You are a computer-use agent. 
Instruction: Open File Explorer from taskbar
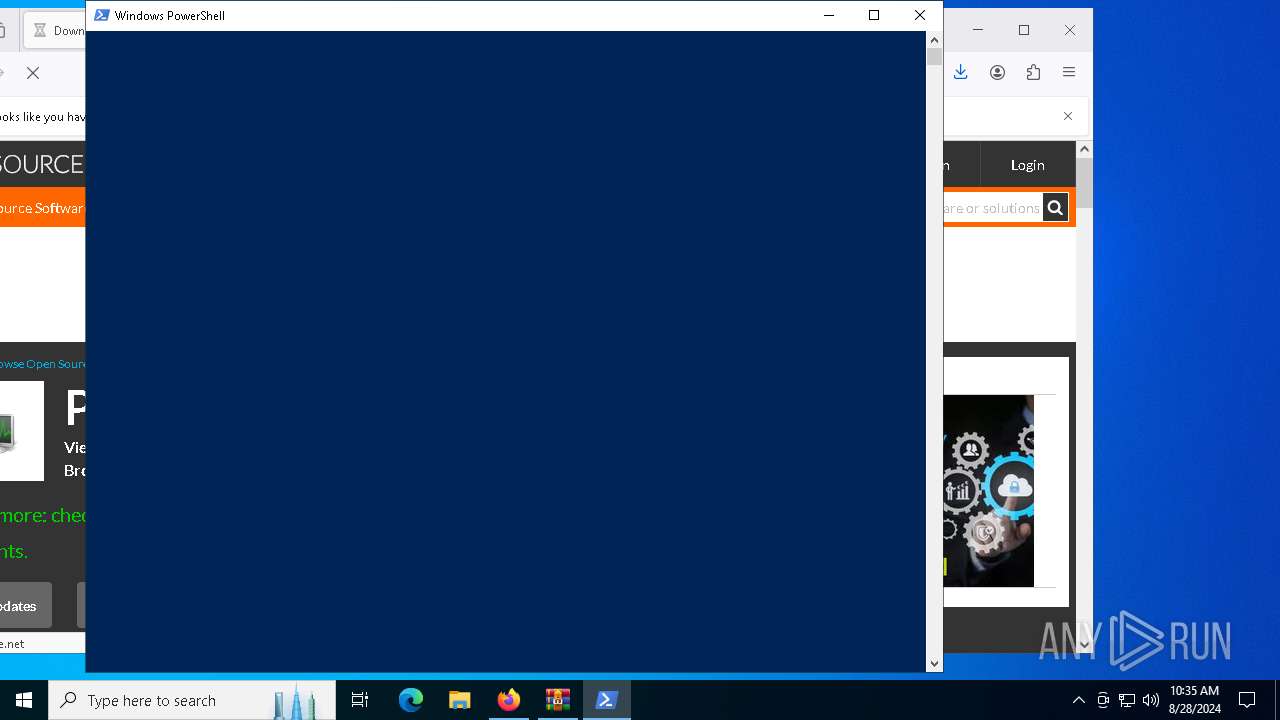460,700
